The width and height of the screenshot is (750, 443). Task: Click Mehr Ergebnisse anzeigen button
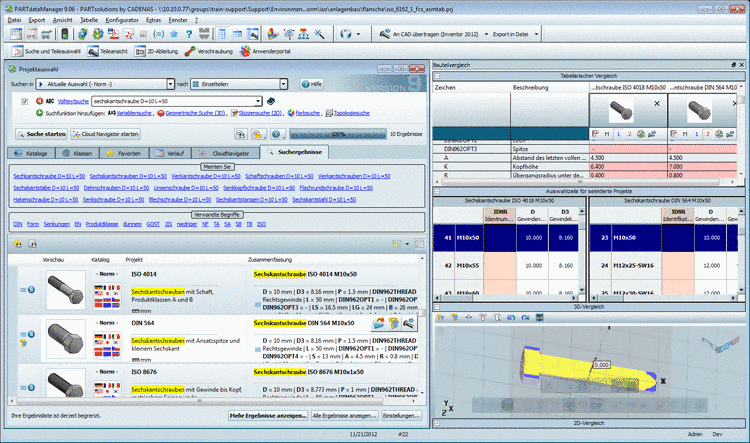point(268,416)
